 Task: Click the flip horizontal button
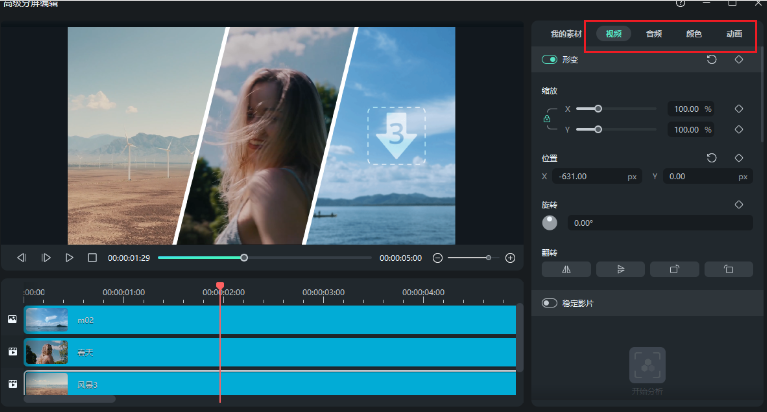click(566, 269)
